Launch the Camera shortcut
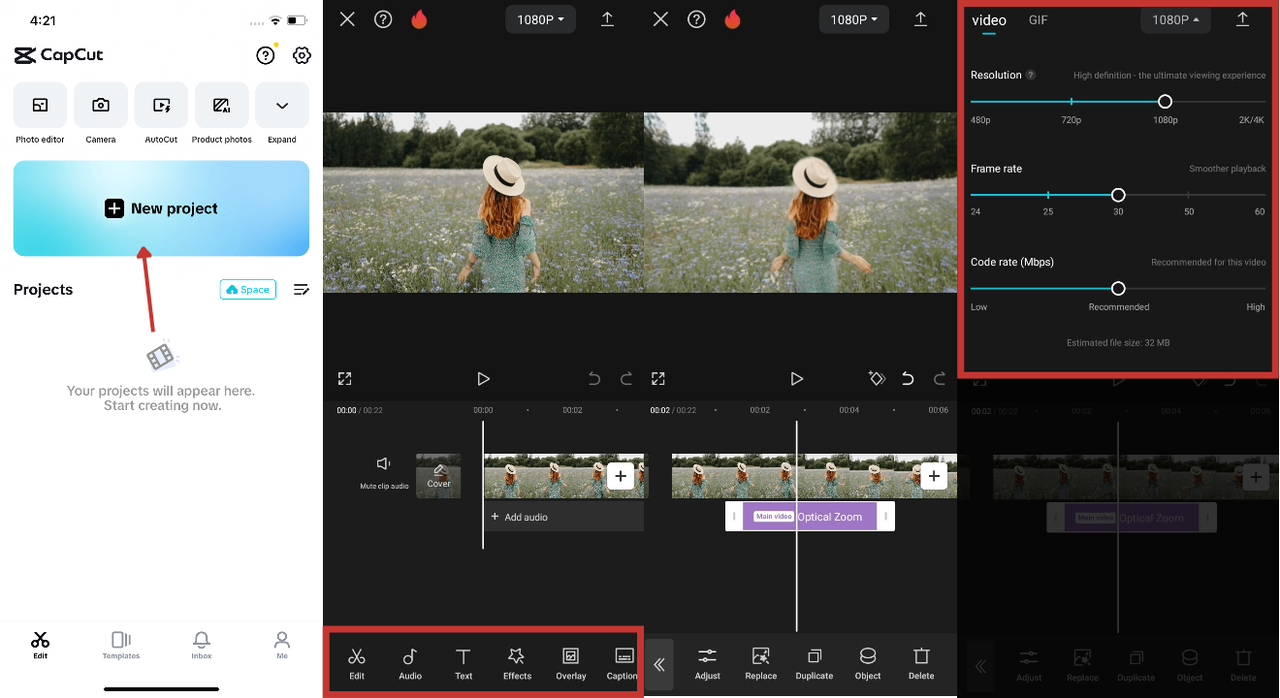This screenshot has height=698, width=1280. 101,106
